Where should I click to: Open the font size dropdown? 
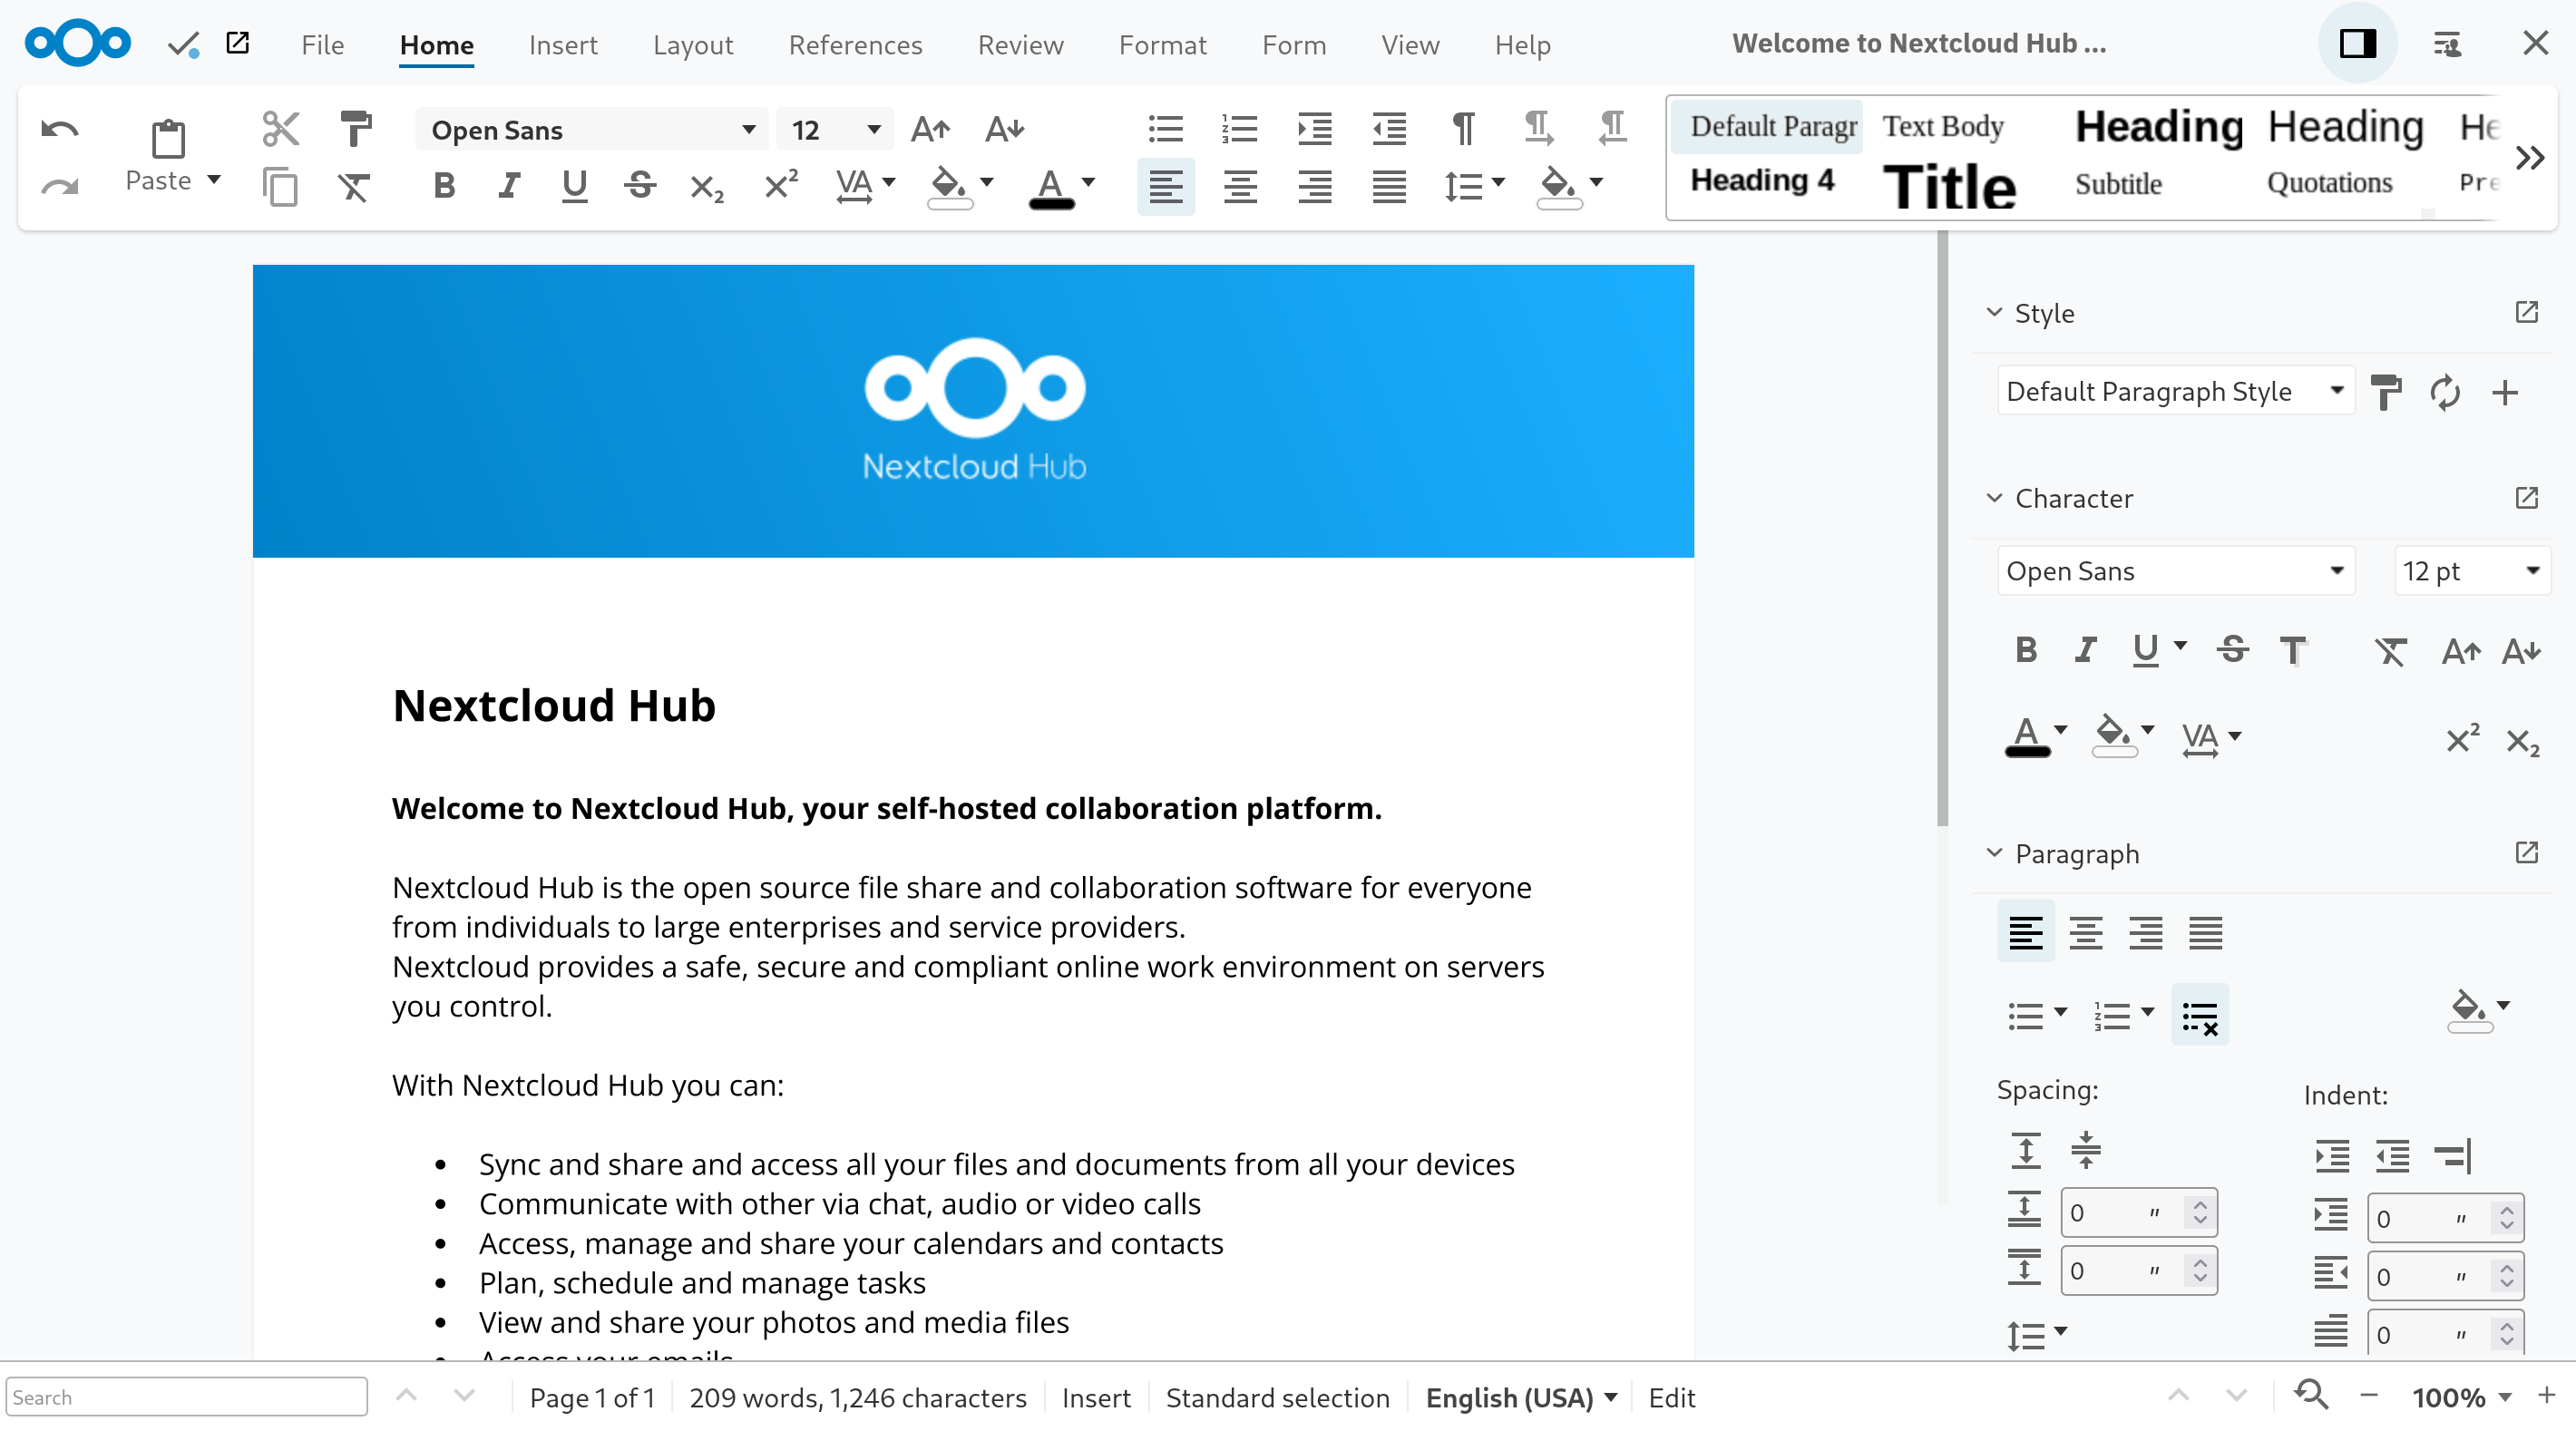[x=869, y=127]
